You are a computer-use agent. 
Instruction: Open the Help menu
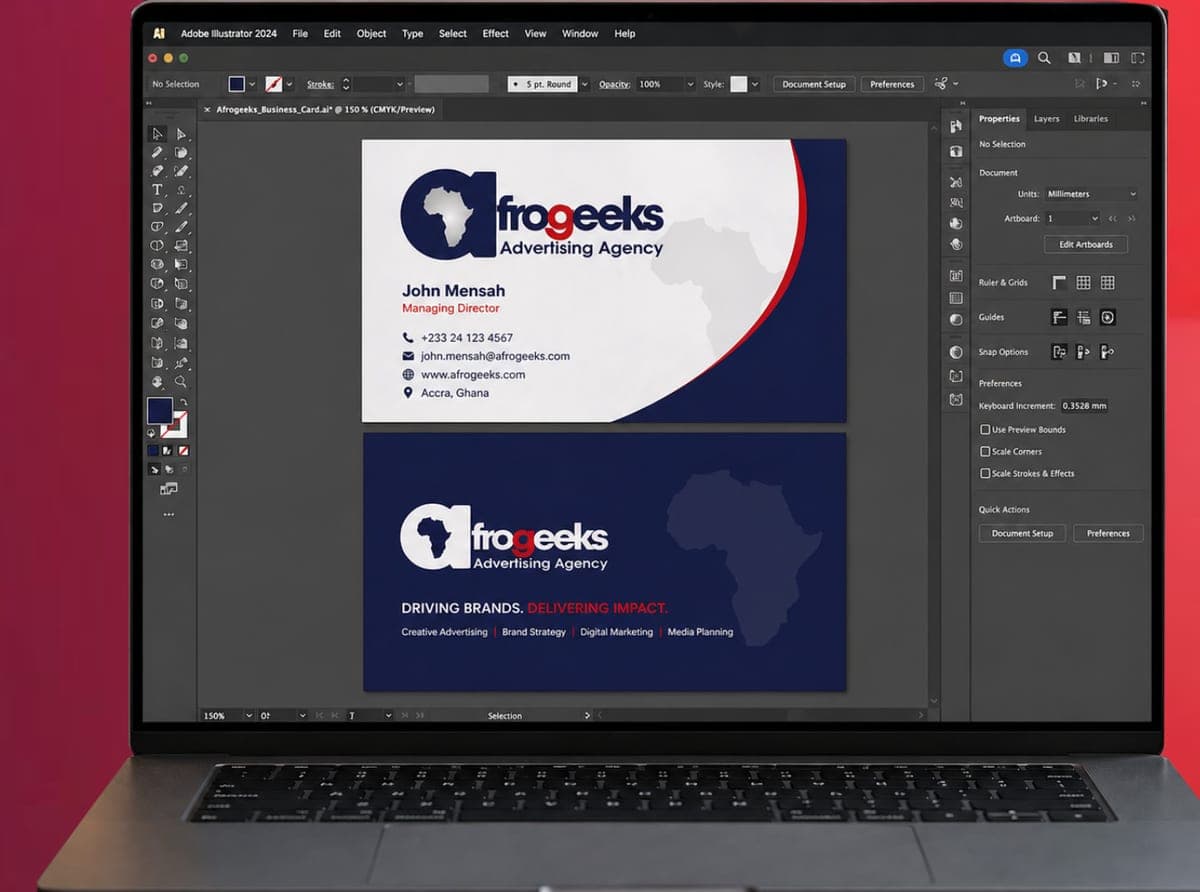point(625,33)
